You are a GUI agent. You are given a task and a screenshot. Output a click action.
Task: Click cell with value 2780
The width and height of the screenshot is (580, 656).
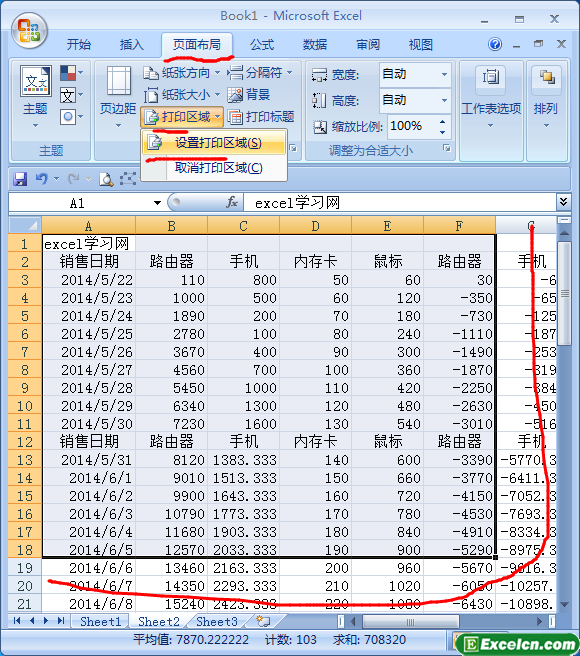(x=172, y=334)
